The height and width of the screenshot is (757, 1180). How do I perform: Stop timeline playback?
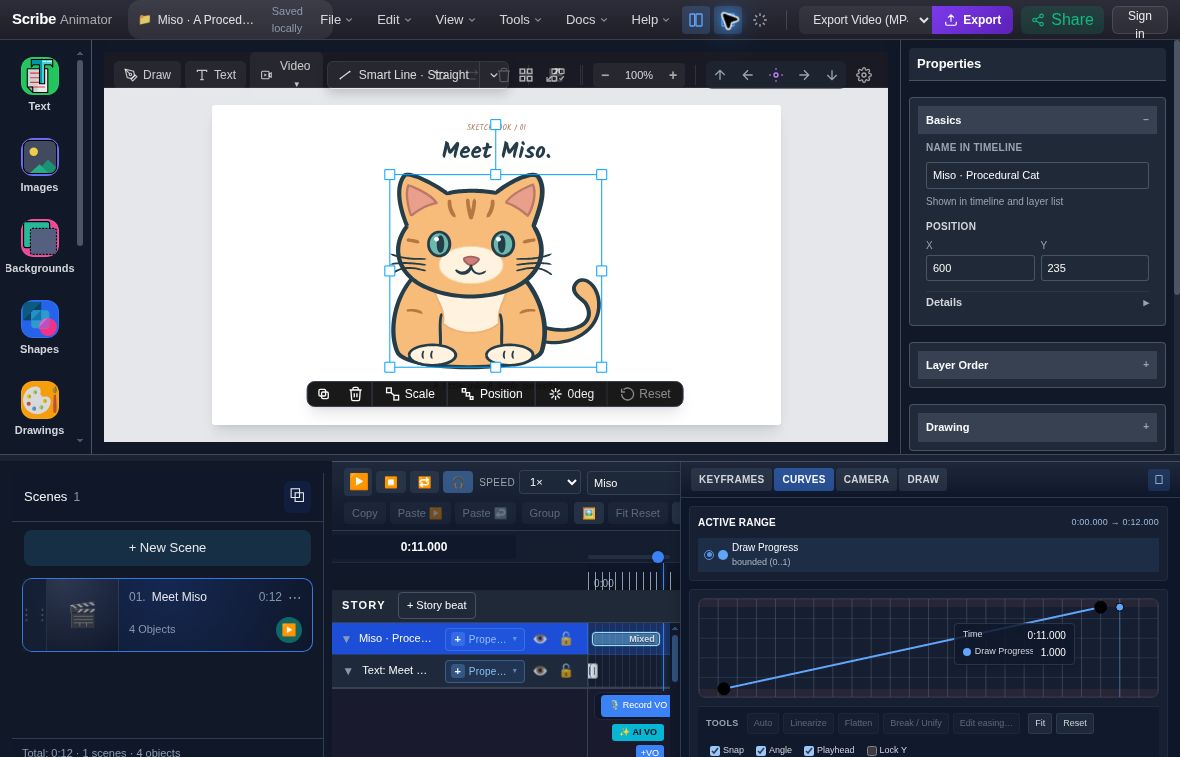391,482
